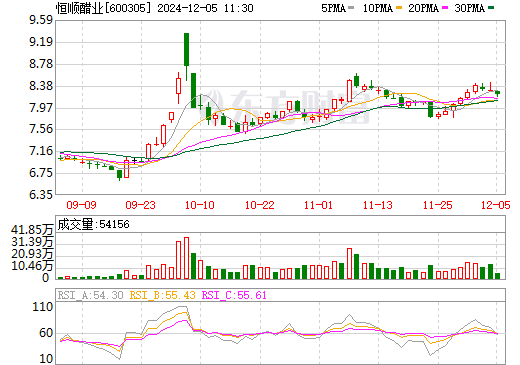Click the 9.59 price axis label
520x365 pixels.
(x=41, y=20)
